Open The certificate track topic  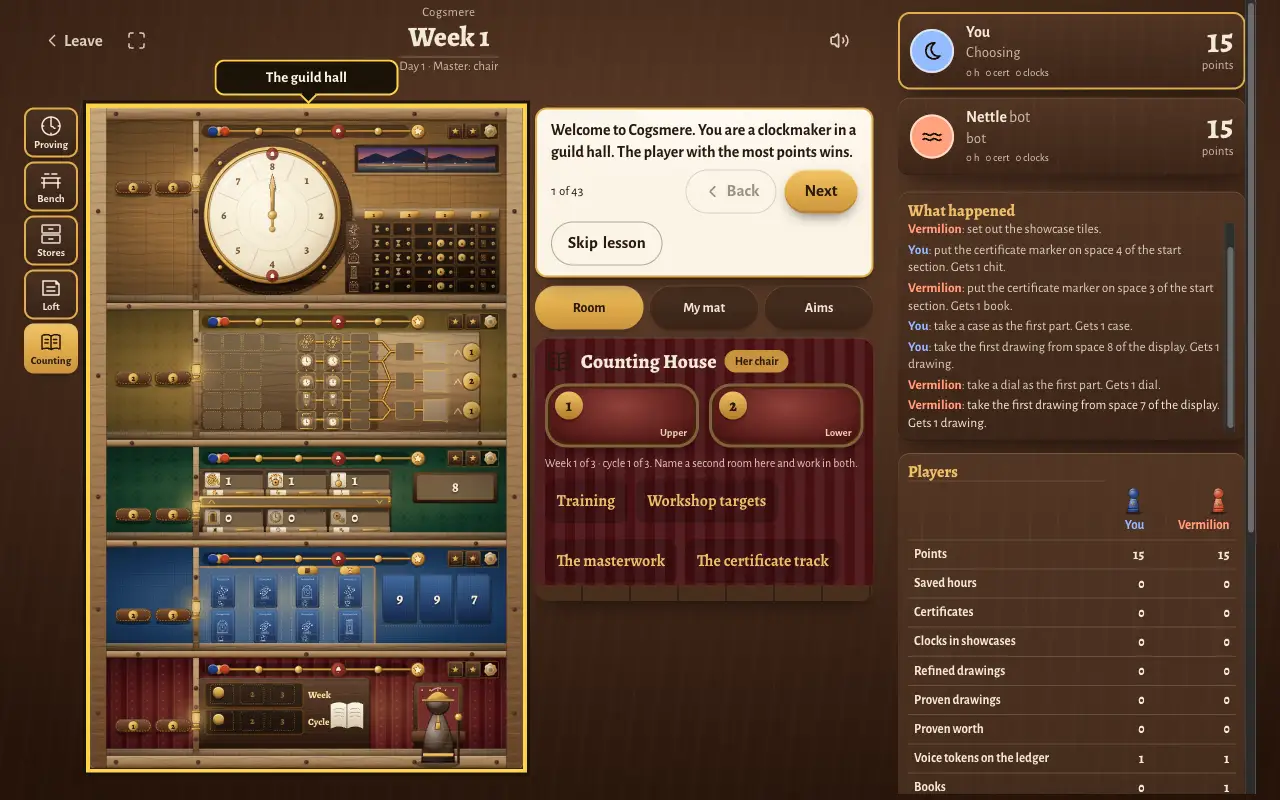coord(762,561)
